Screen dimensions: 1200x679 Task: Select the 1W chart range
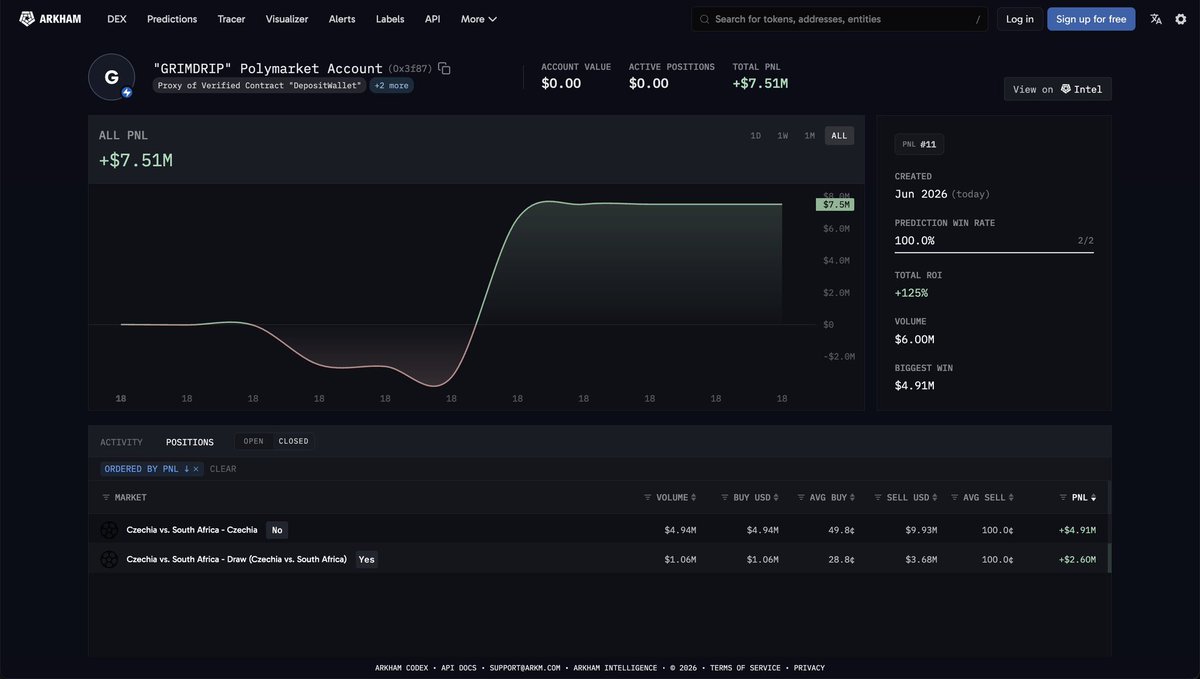coord(783,136)
